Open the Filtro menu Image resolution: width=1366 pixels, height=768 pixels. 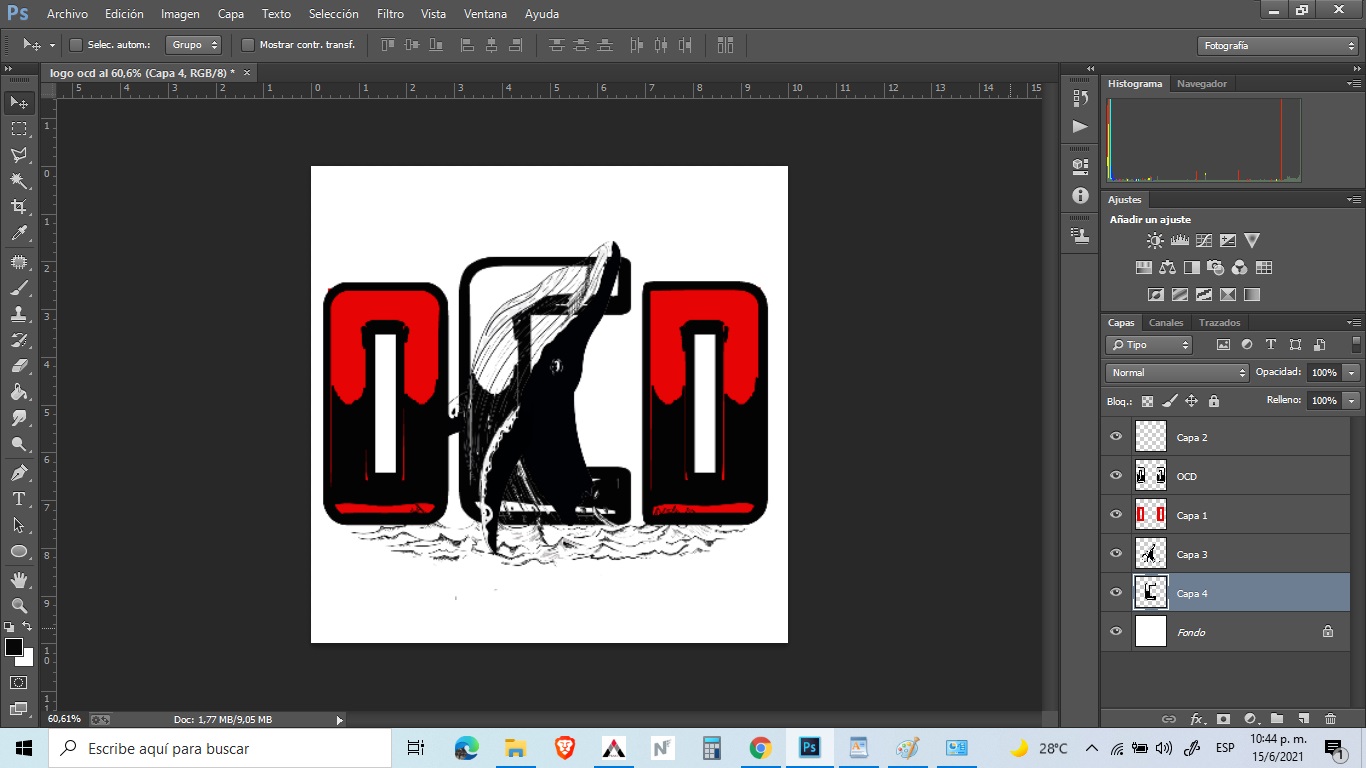pyautogui.click(x=390, y=14)
